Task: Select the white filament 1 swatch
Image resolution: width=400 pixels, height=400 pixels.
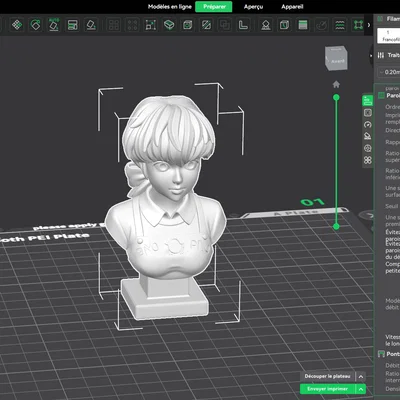Action: [x=389, y=36]
